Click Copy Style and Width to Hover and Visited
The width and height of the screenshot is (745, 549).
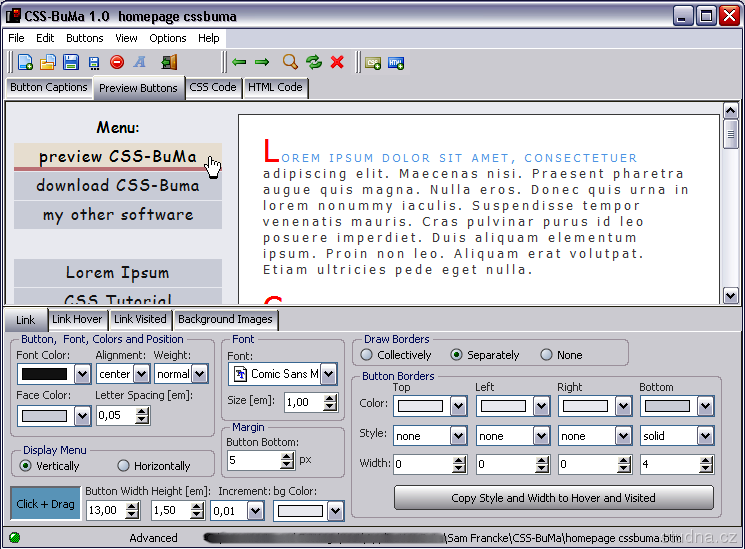[x=553, y=498]
